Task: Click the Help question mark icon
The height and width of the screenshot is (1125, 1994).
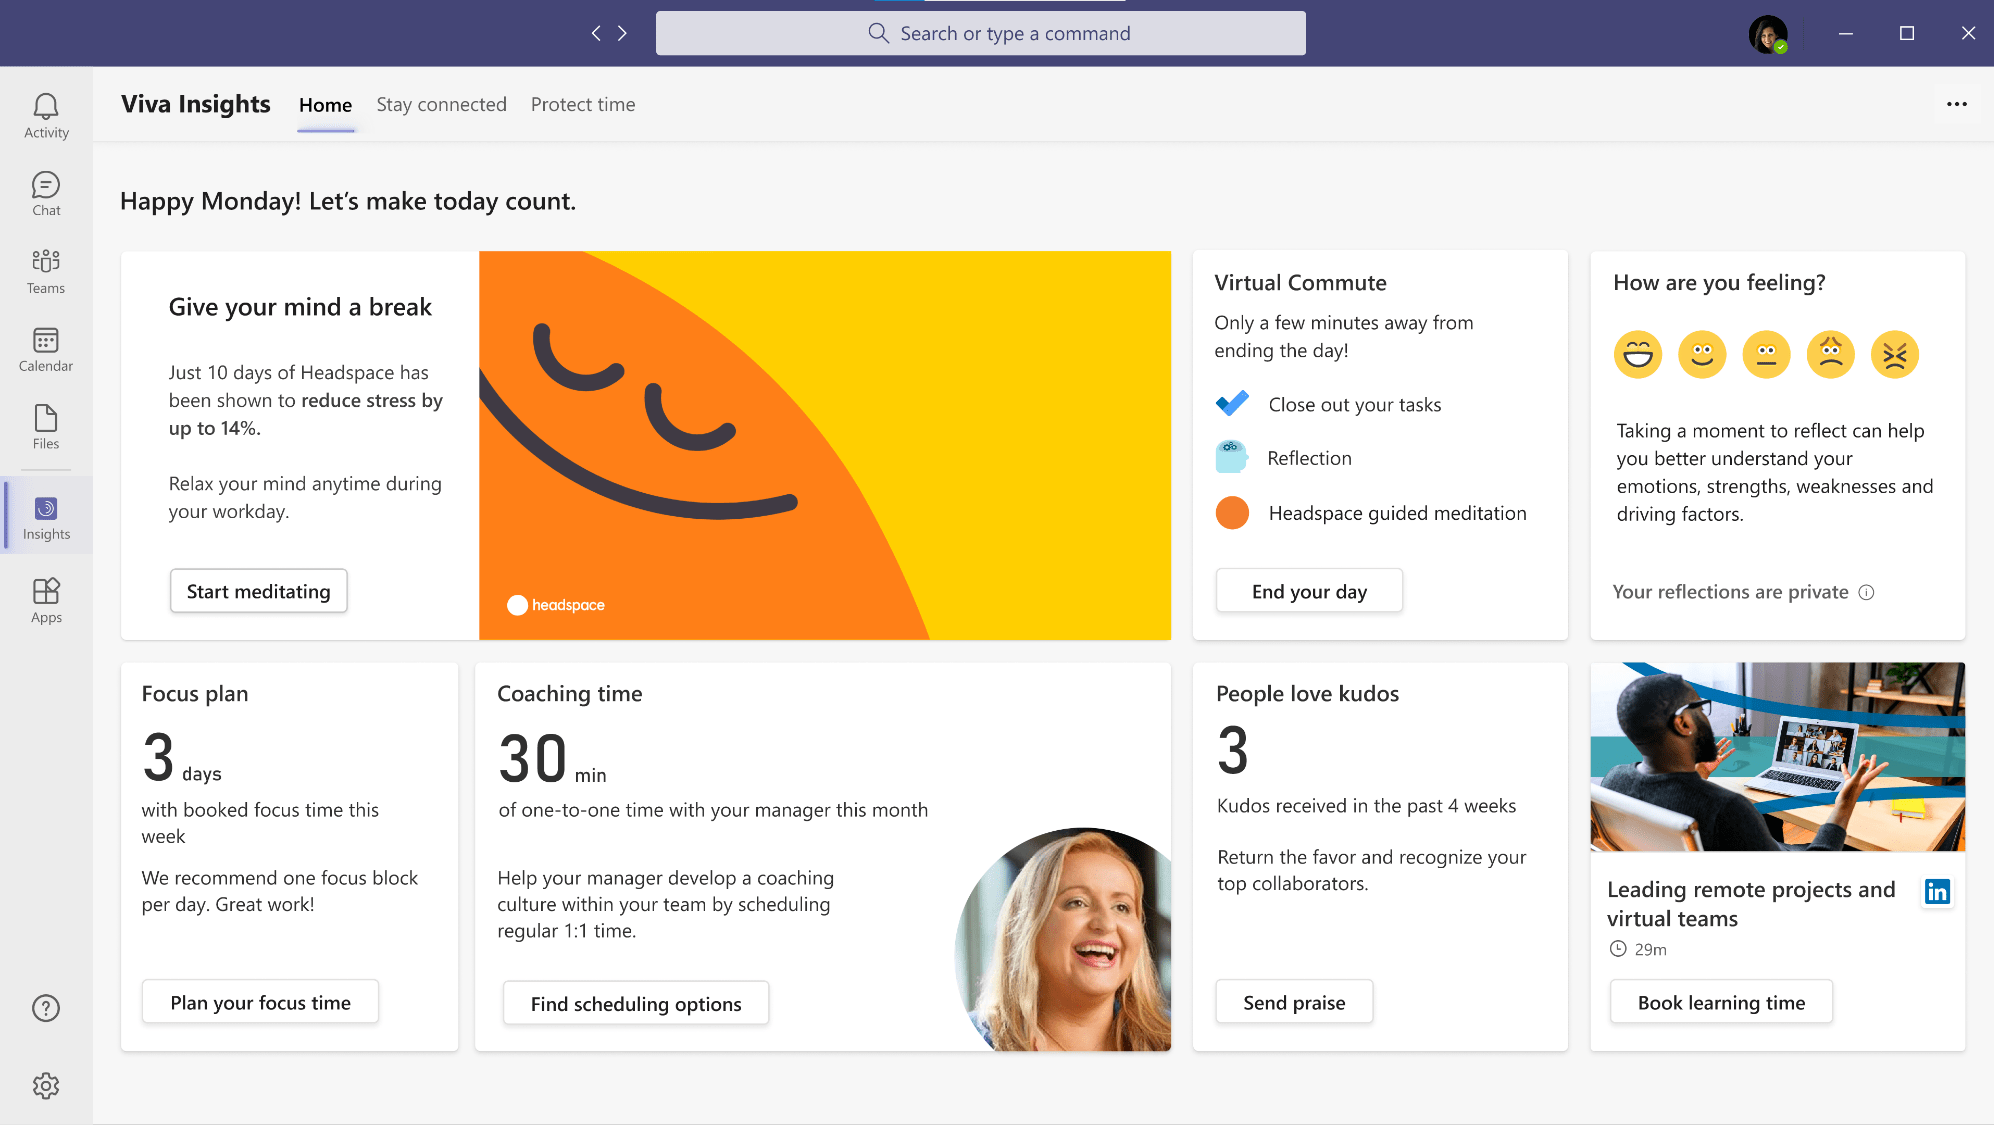Action: coord(46,1008)
